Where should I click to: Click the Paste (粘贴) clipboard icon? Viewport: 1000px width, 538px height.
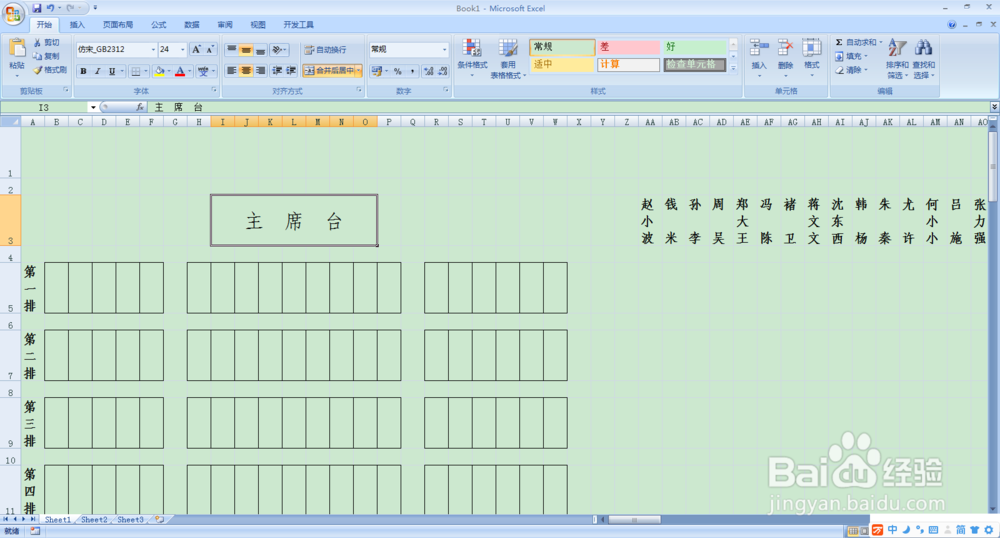pyautogui.click(x=17, y=49)
